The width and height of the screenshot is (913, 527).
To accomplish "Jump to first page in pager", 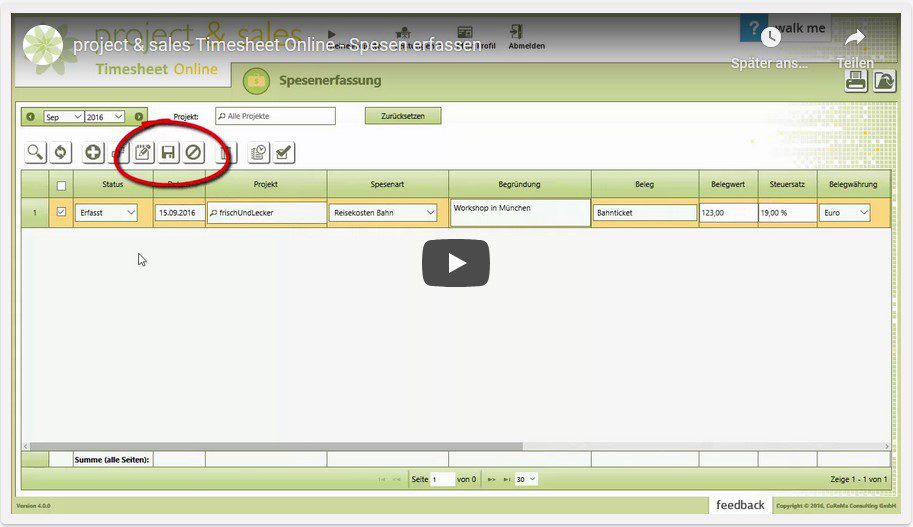I will coord(381,479).
